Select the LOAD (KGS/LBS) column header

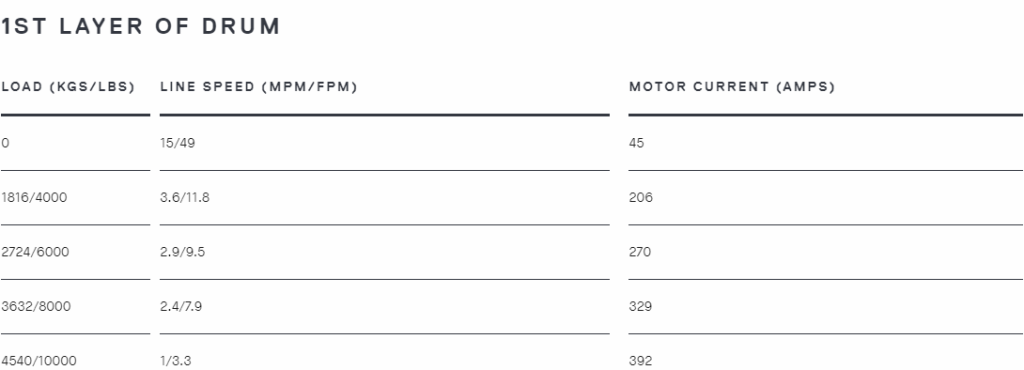click(68, 87)
